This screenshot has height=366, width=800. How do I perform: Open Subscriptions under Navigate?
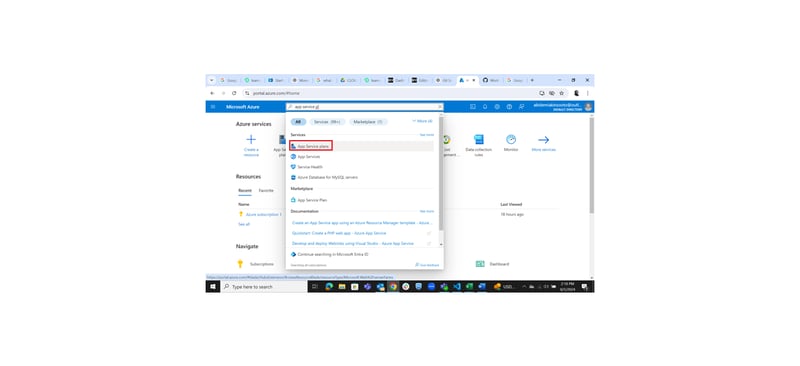261,264
